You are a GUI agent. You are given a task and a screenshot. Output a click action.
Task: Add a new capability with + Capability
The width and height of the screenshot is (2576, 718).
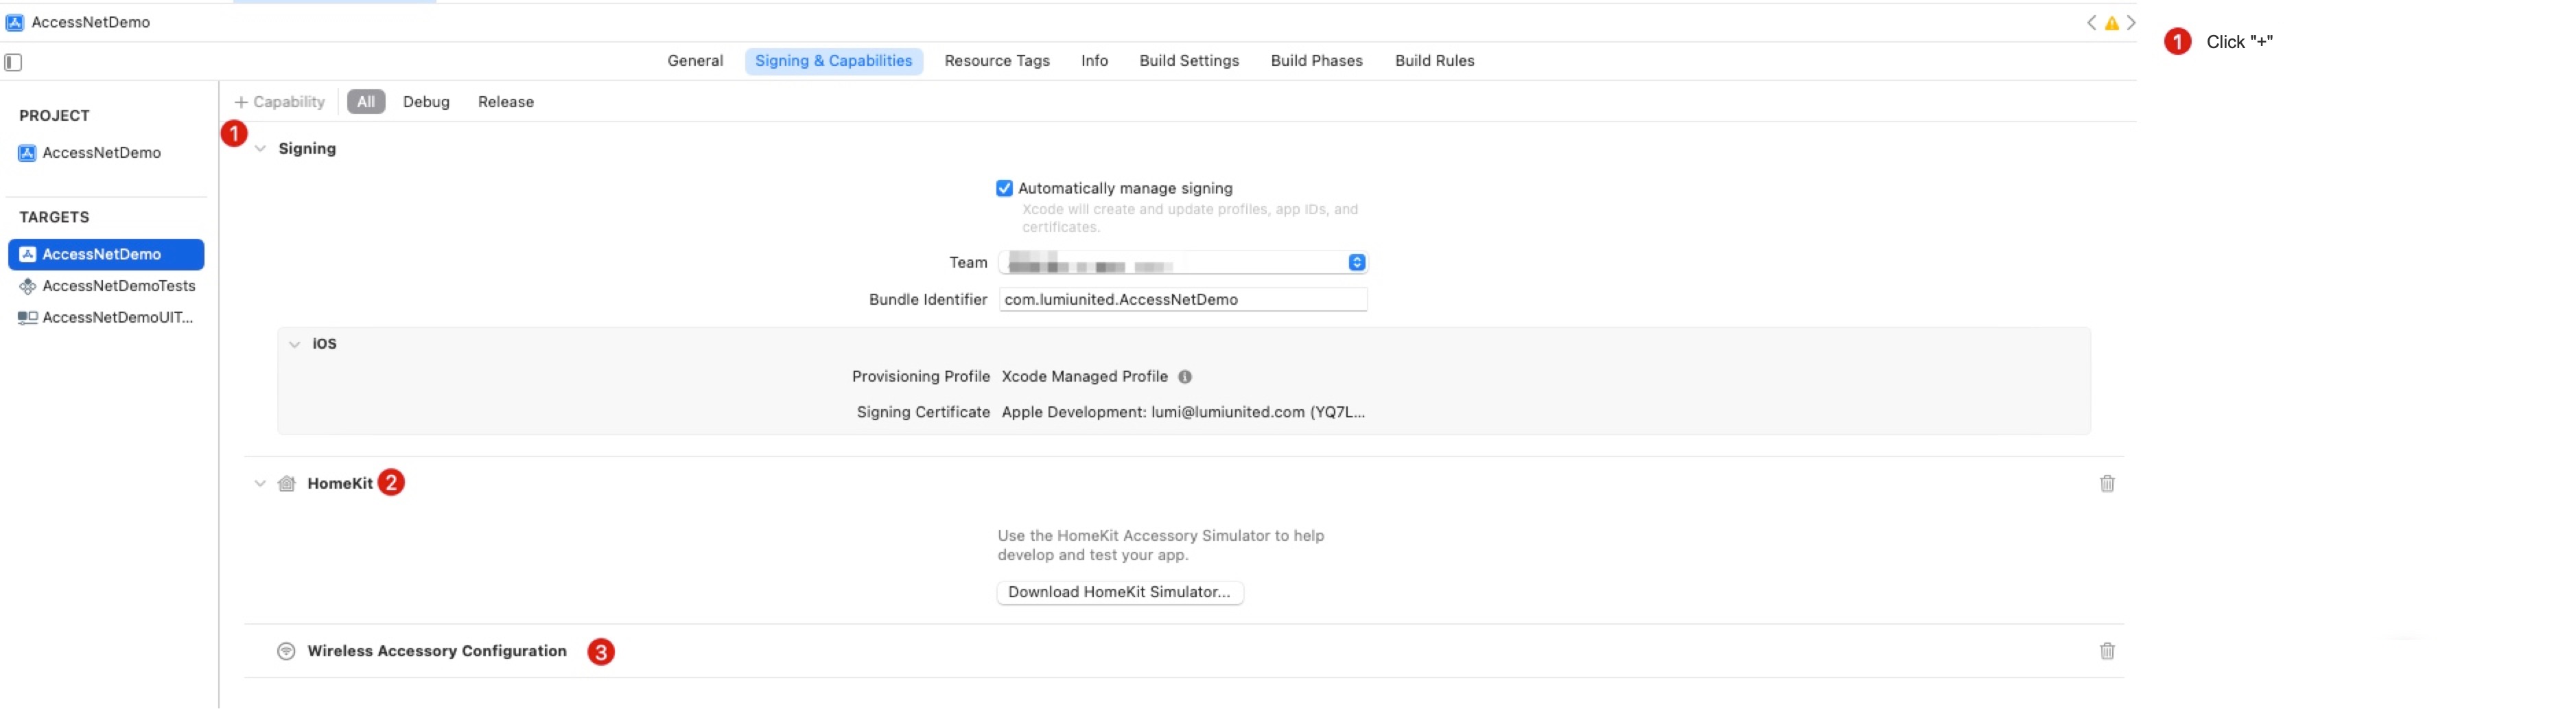point(279,102)
